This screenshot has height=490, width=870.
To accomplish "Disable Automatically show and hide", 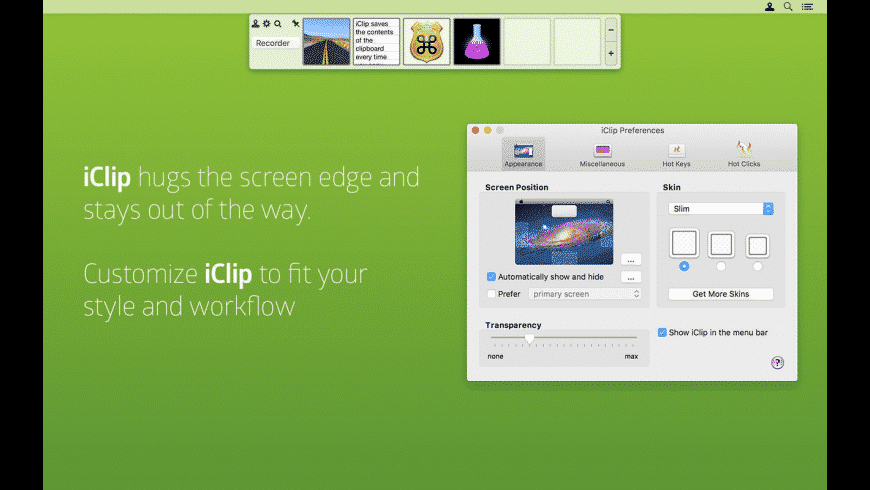I will click(x=491, y=276).
